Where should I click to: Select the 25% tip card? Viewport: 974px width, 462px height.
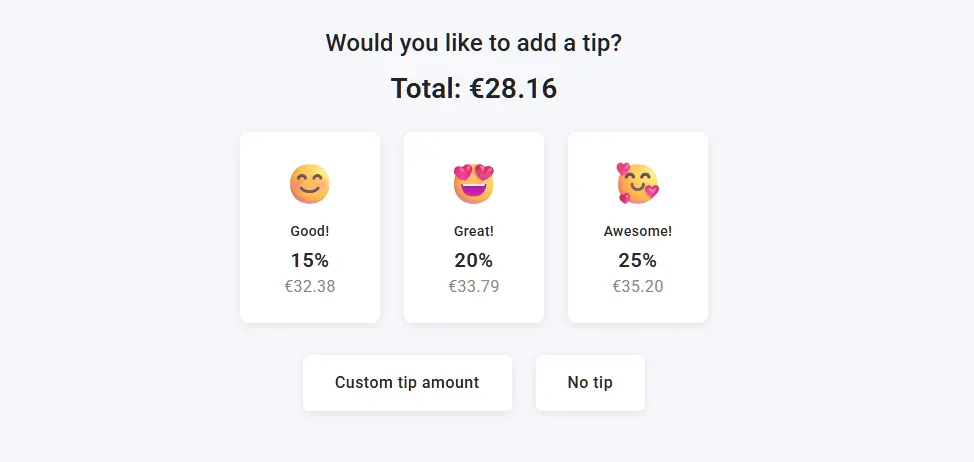638,227
